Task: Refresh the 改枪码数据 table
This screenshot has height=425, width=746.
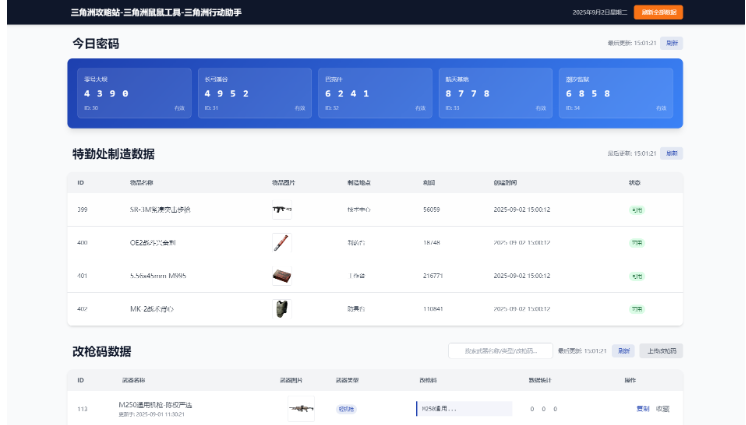Action: (623, 351)
